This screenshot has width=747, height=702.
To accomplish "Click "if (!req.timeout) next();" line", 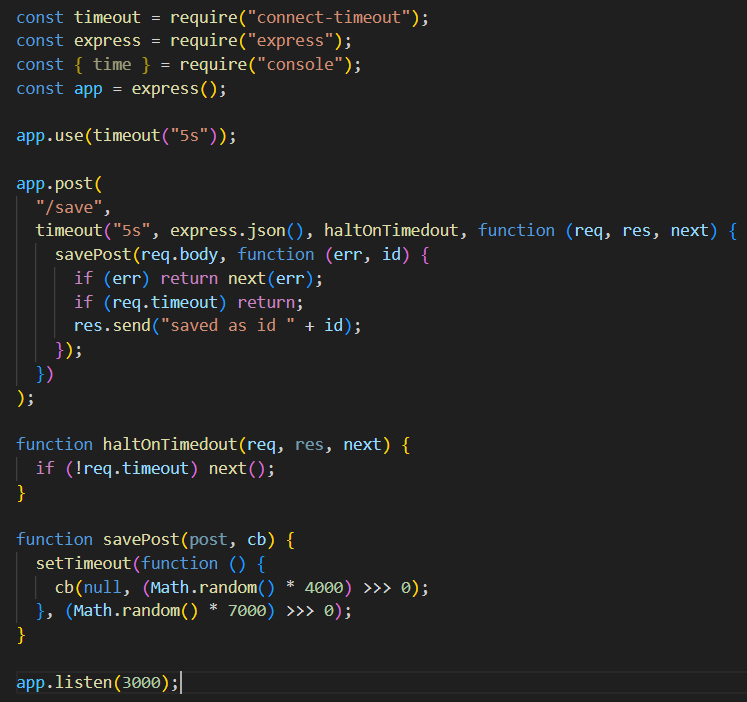I will (155, 469).
